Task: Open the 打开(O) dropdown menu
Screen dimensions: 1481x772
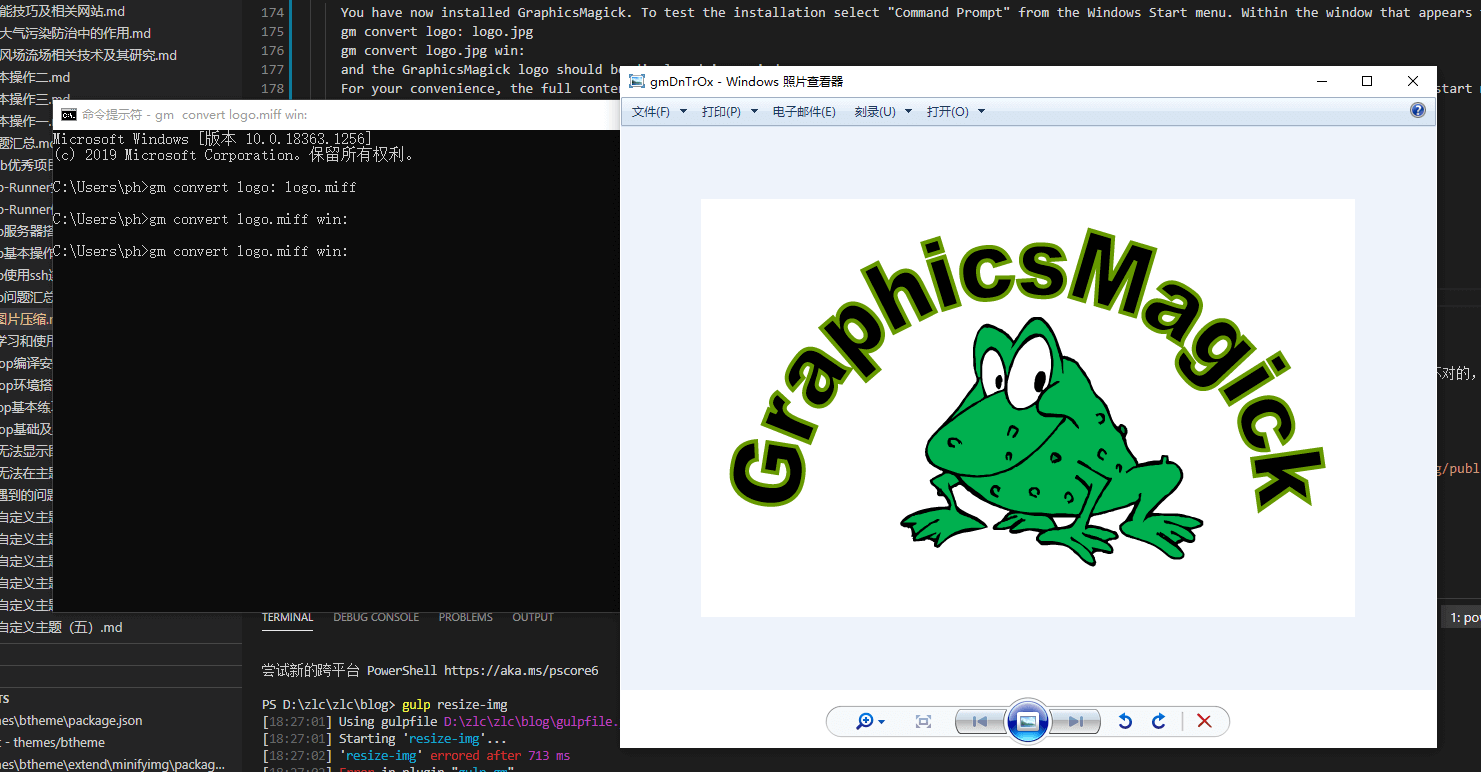Action: point(955,111)
